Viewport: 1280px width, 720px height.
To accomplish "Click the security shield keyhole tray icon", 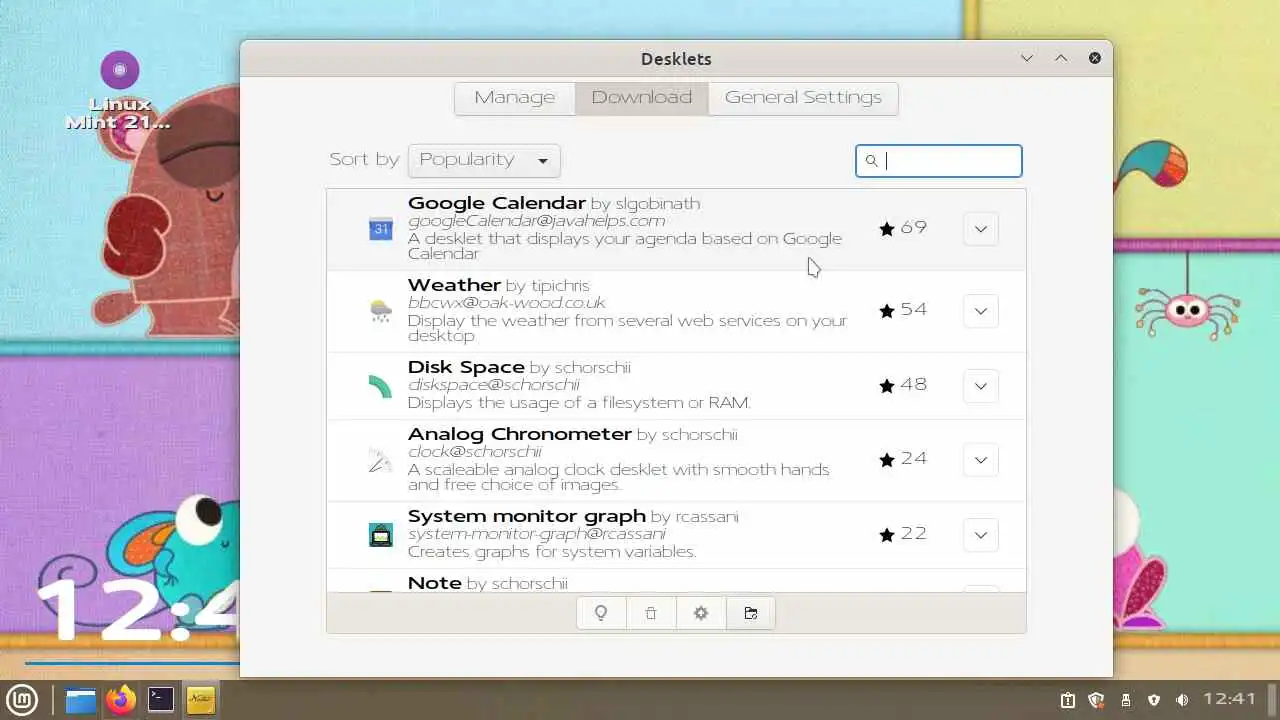I will pyautogui.click(x=1154, y=700).
